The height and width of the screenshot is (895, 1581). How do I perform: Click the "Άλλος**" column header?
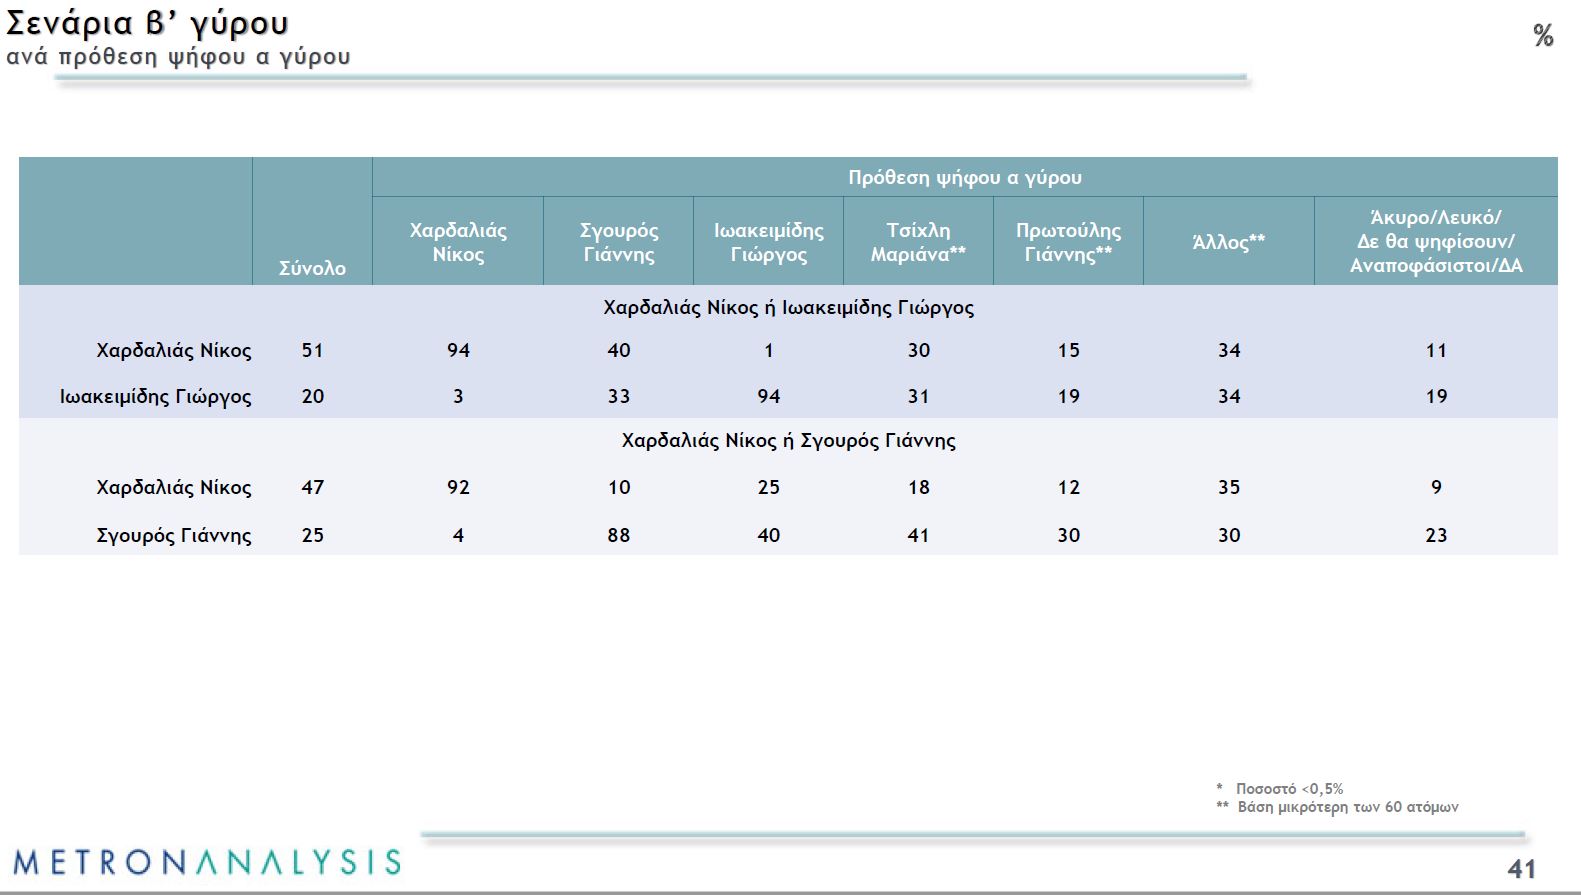tap(1228, 242)
